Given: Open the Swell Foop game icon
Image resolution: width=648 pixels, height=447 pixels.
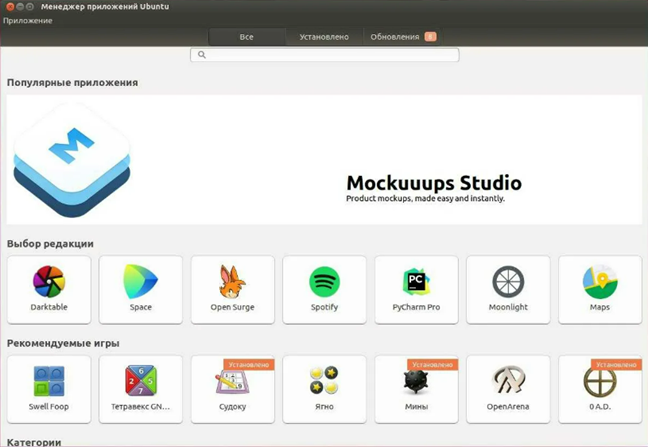Looking at the screenshot, I should 49,381.
